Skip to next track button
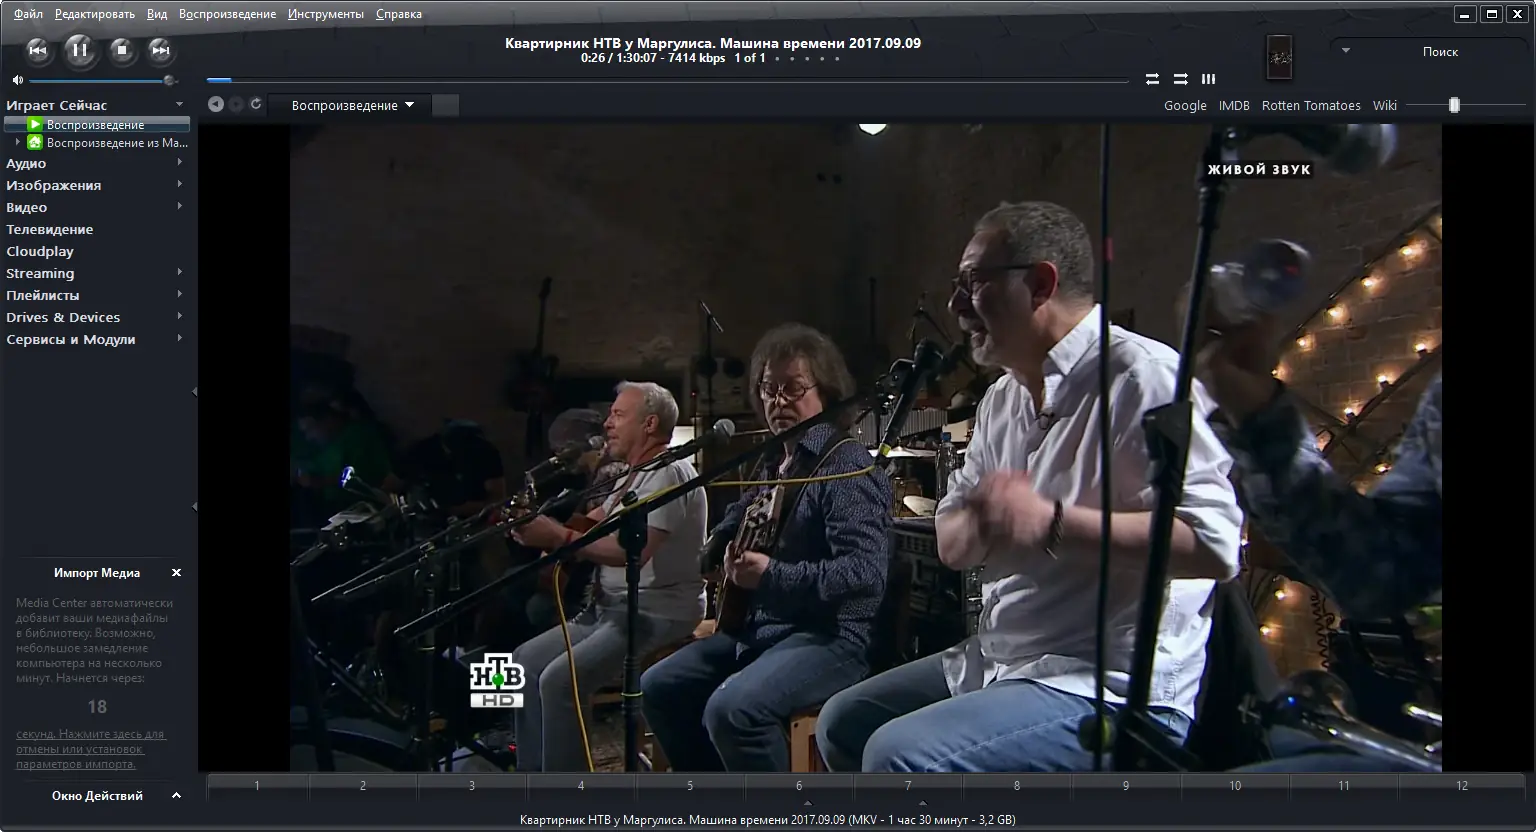 160,50
